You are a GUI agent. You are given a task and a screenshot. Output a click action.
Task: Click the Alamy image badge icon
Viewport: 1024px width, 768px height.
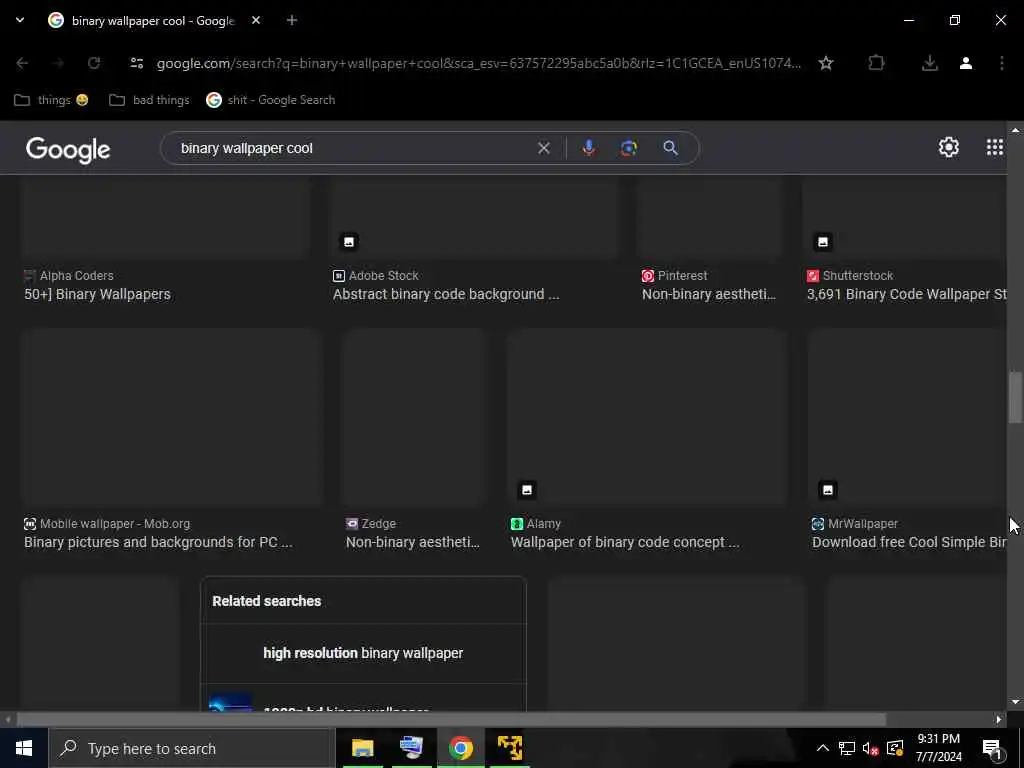point(526,490)
